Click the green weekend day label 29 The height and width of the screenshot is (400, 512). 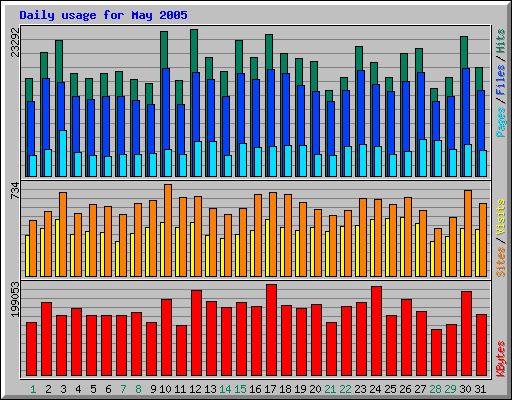click(x=450, y=389)
